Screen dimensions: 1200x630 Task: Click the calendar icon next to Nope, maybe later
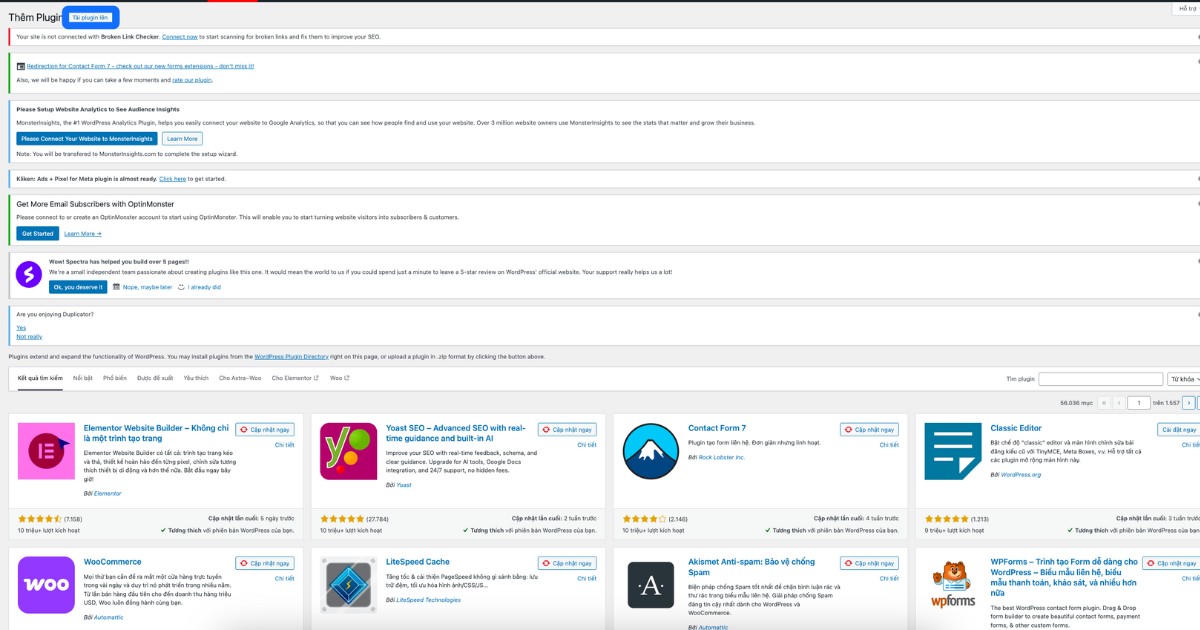click(116, 287)
